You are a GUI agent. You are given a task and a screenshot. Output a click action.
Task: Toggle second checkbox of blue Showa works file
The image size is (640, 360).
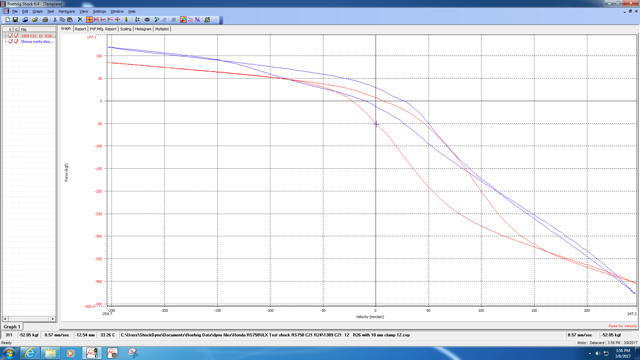[x=16, y=42]
